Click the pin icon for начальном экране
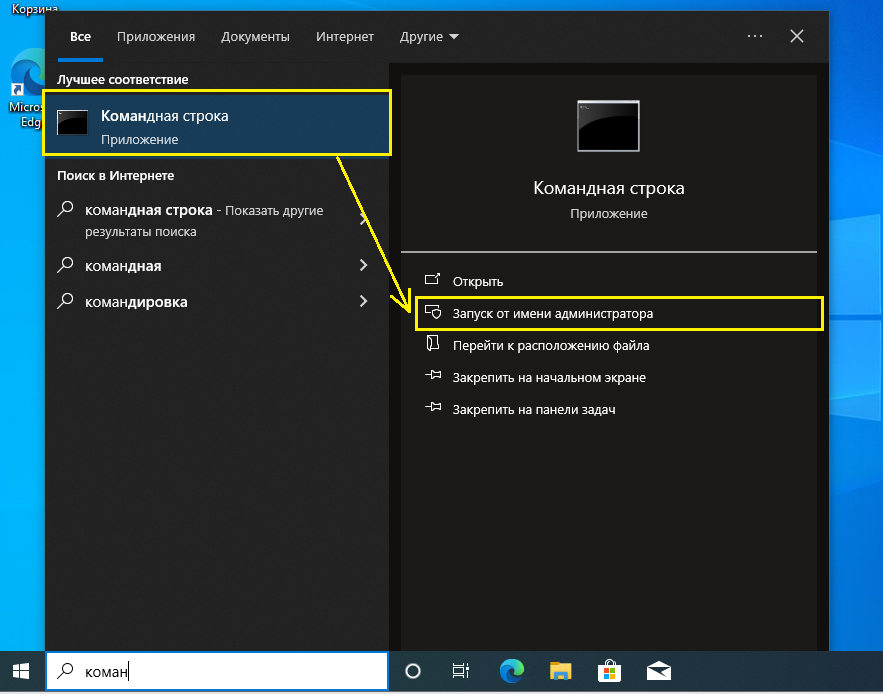This screenshot has height=694, width=883. click(432, 375)
